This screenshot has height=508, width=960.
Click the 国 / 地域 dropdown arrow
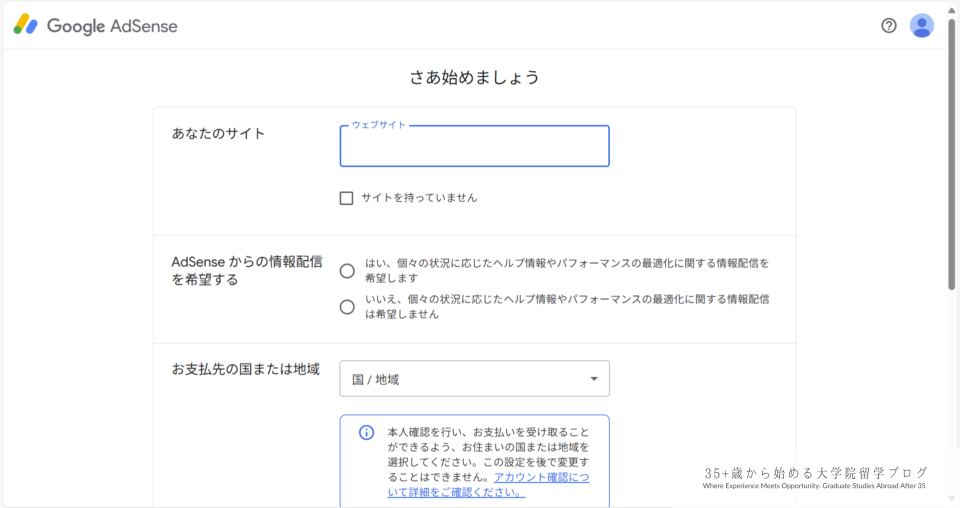(x=593, y=379)
